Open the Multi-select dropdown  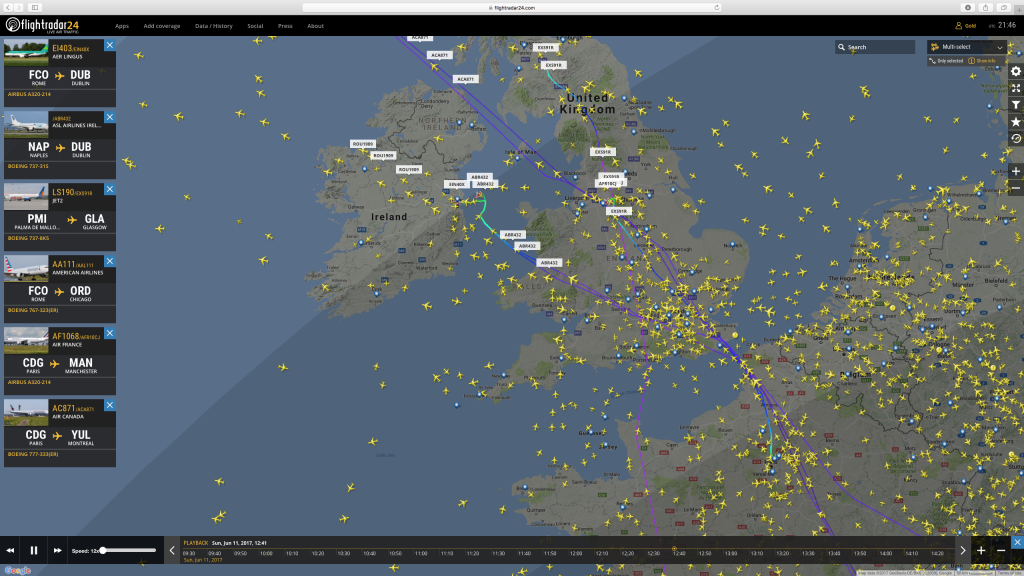click(x=966, y=47)
